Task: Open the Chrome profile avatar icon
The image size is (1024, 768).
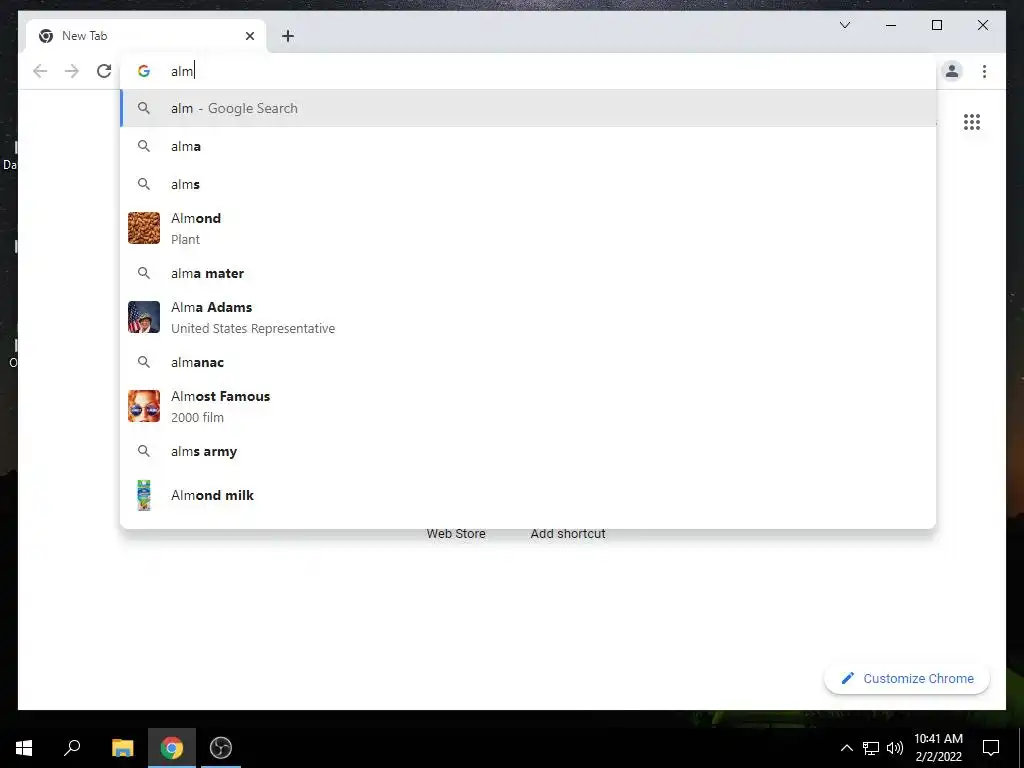Action: [952, 71]
